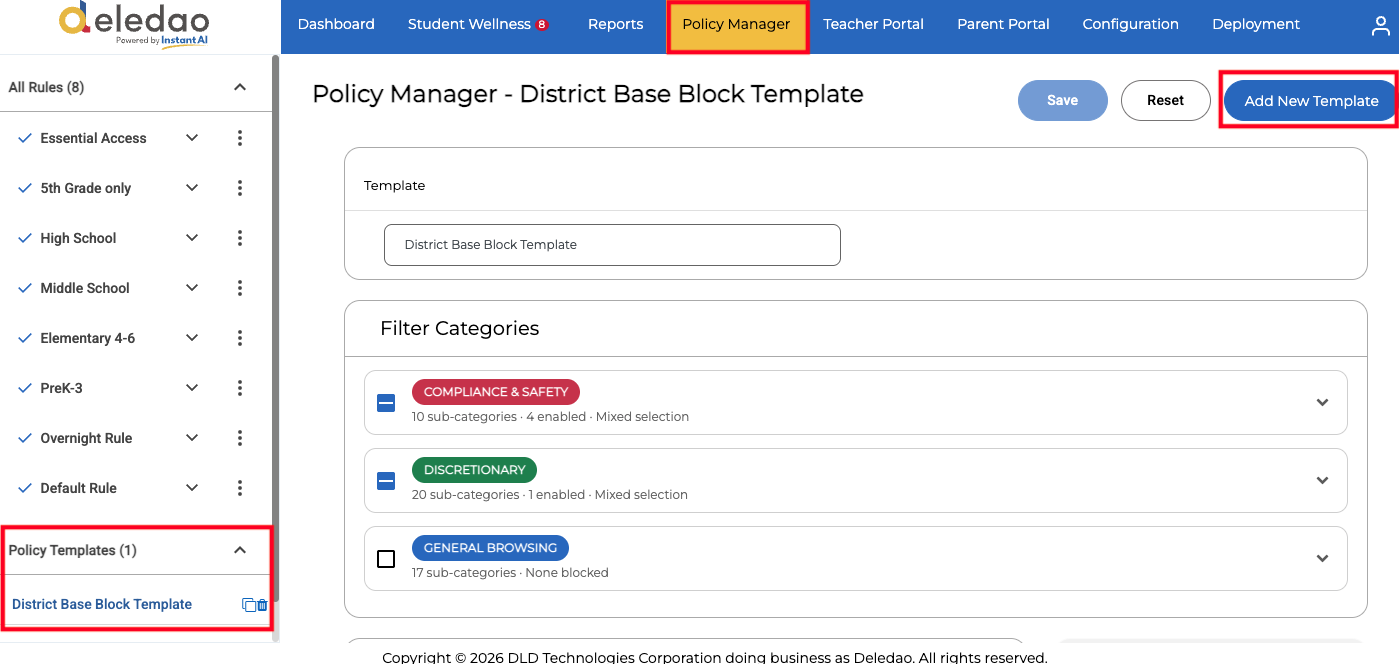The height and width of the screenshot is (664, 1399).
Task: Expand the Essential Access rule
Action: [x=192, y=138]
